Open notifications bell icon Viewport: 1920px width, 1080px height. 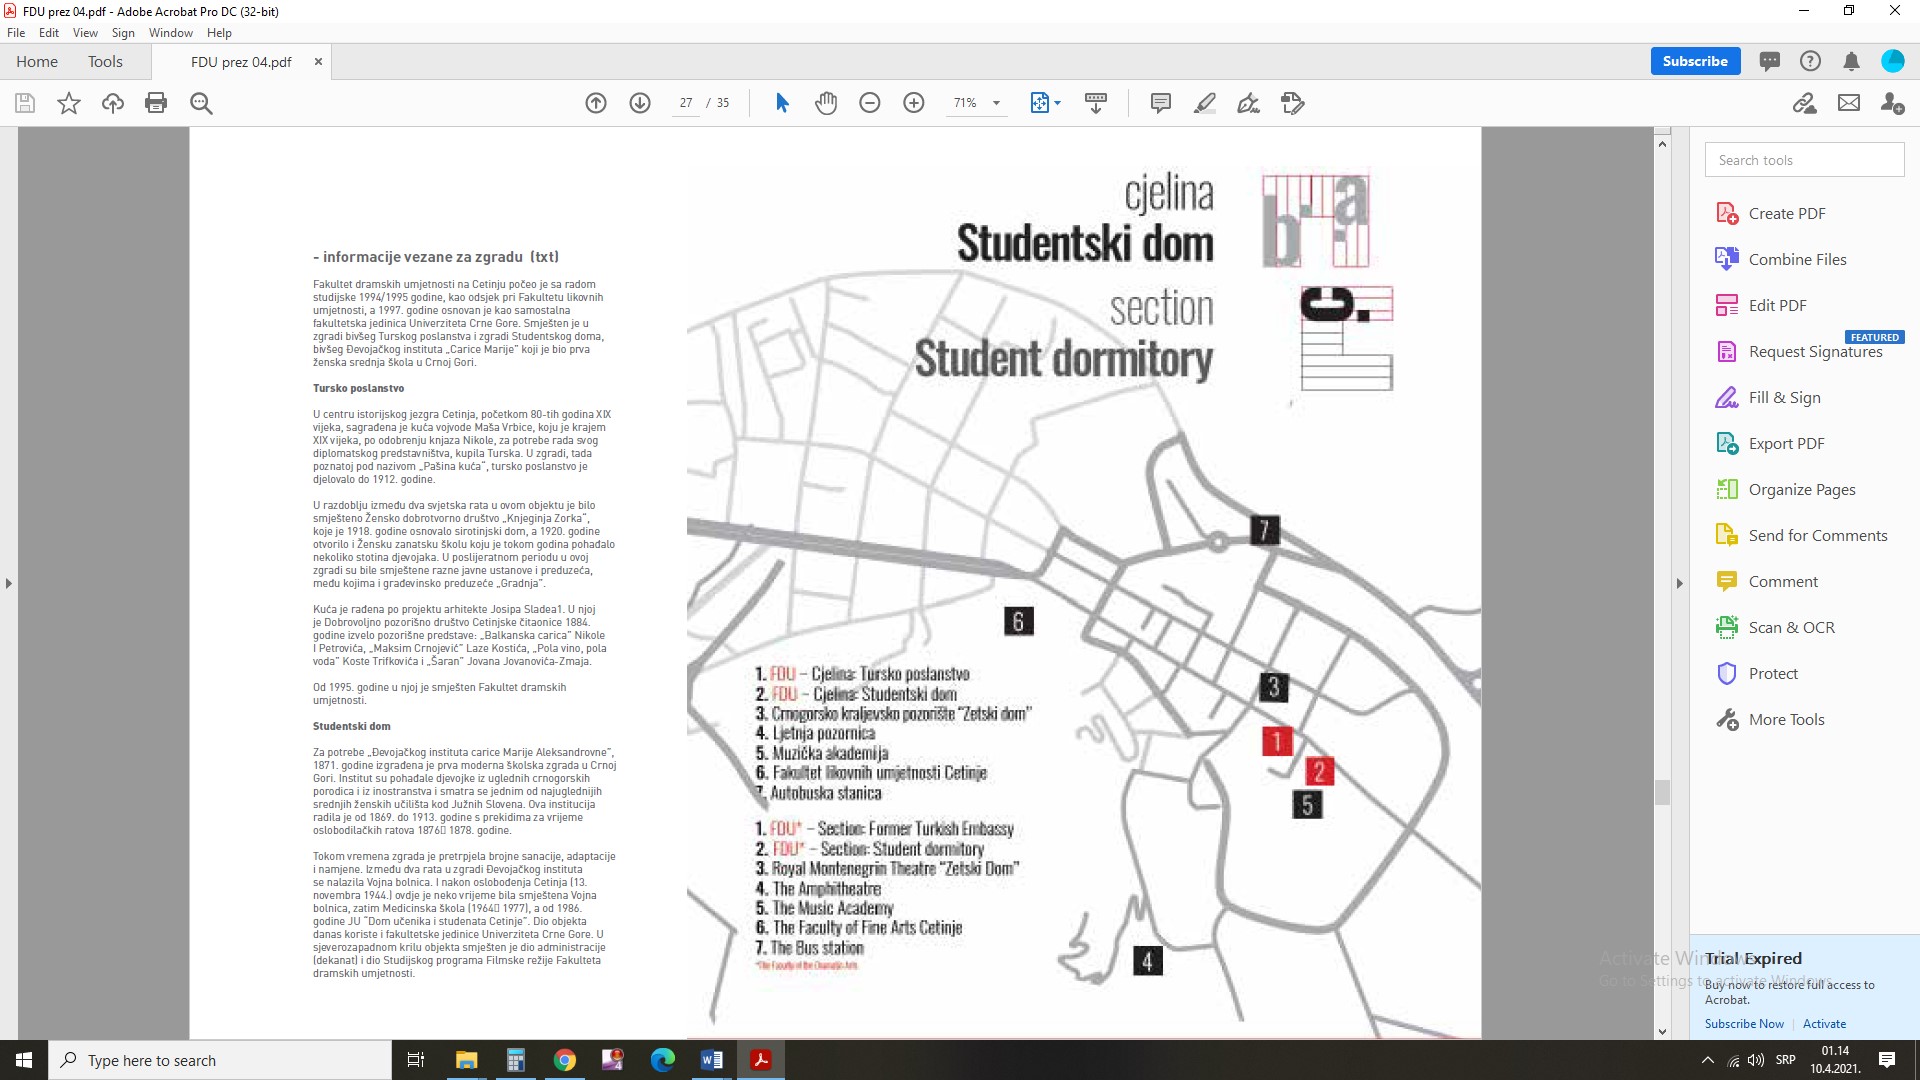point(1851,61)
